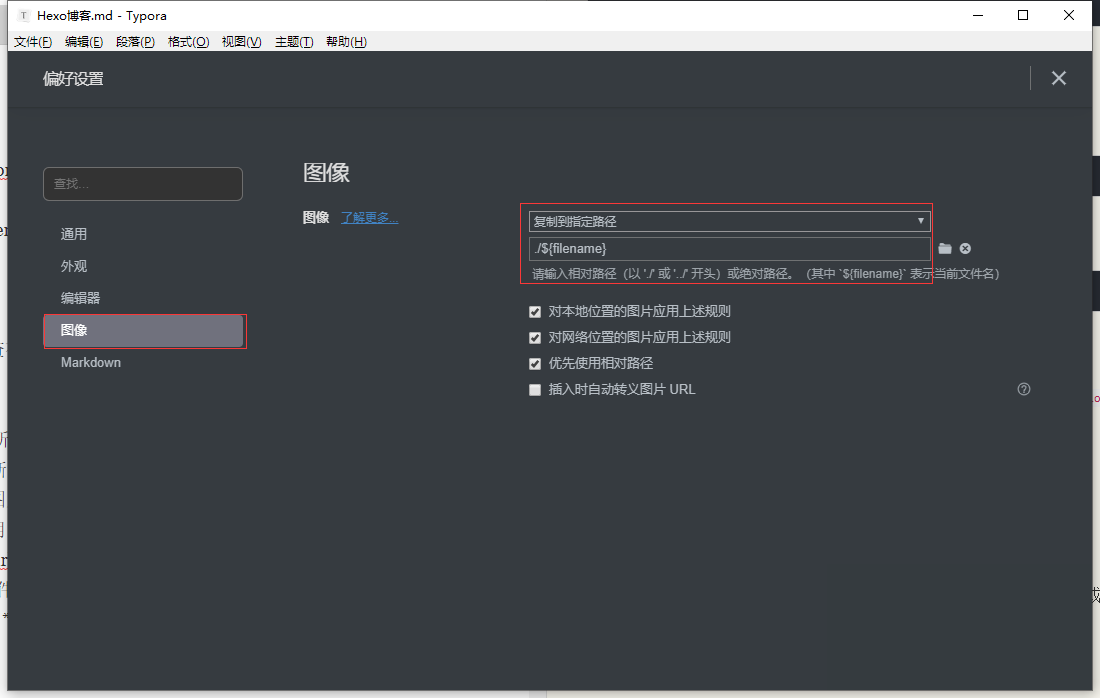Open the 主题 menu
The image size is (1100, 698).
pyautogui.click(x=294, y=42)
